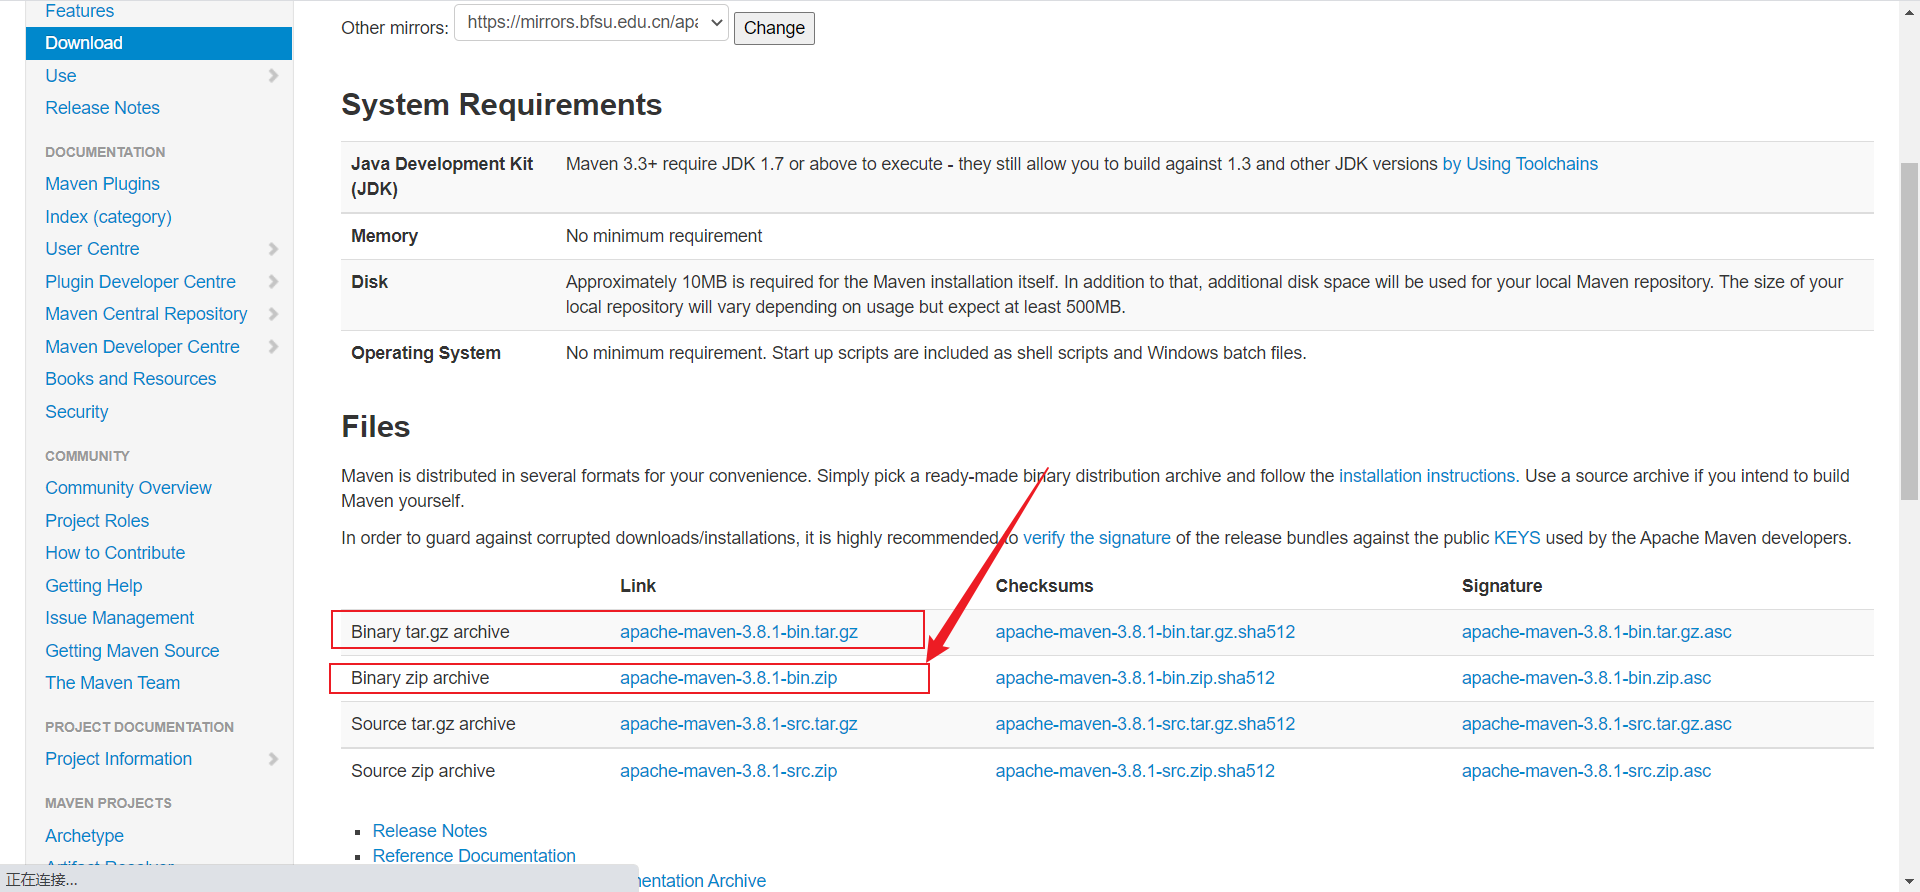Click the Files section heading
This screenshot has height=892, width=1920.
tap(375, 427)
